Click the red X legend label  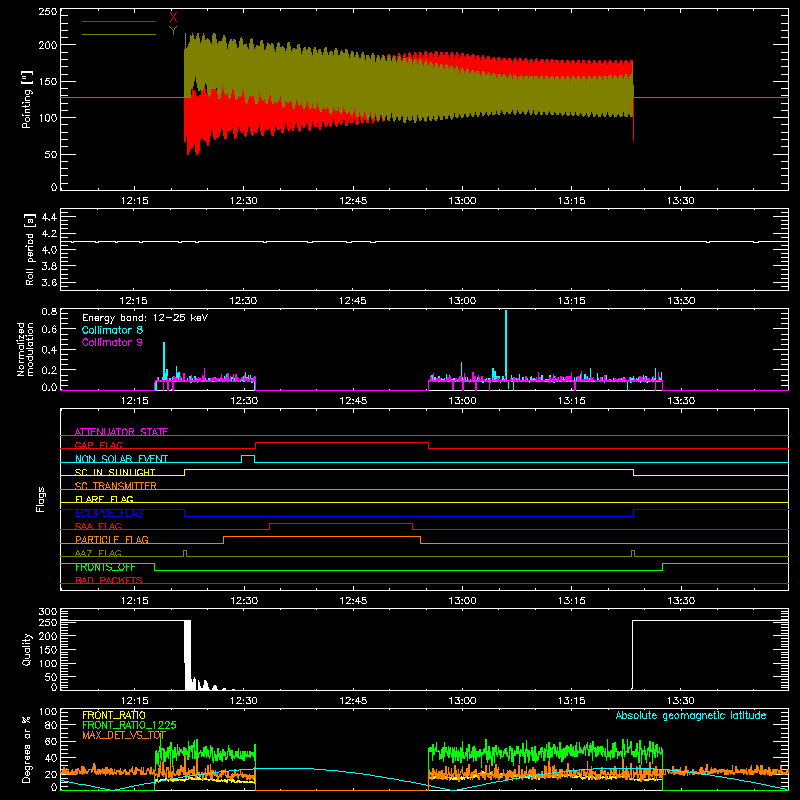point(173,18)
